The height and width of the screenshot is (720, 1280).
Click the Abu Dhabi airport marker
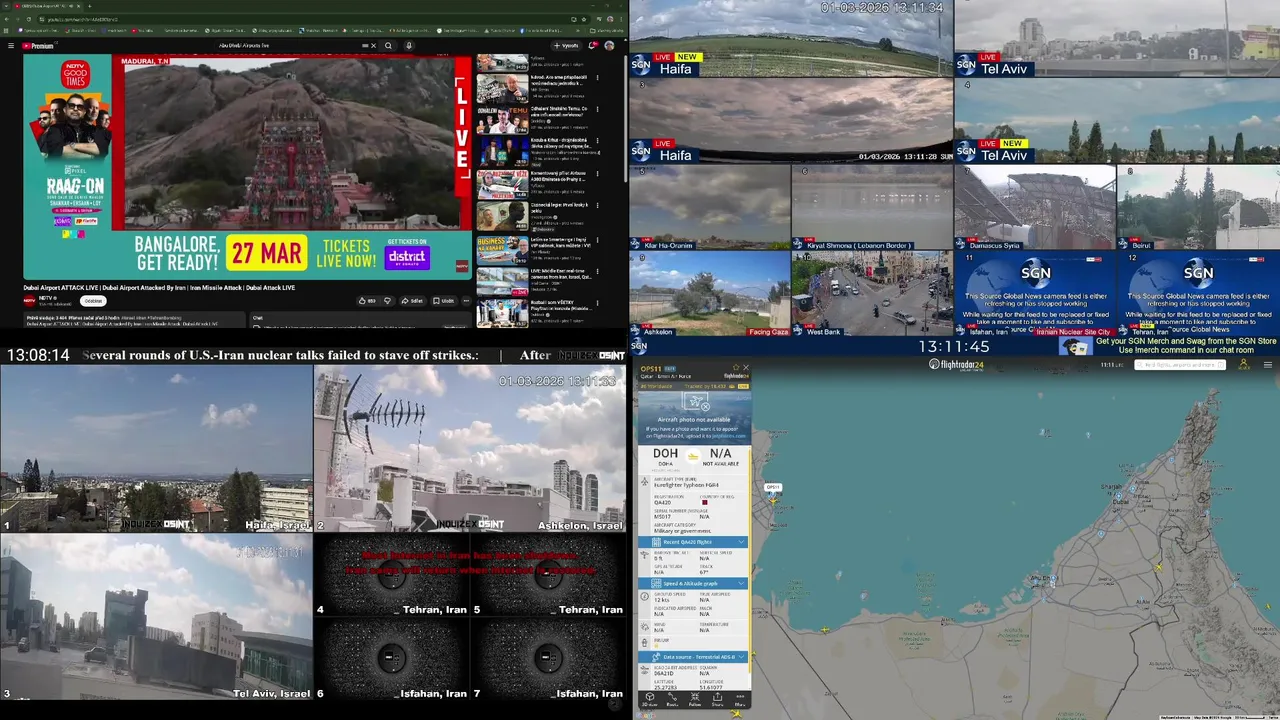(x=1053, y=578)
